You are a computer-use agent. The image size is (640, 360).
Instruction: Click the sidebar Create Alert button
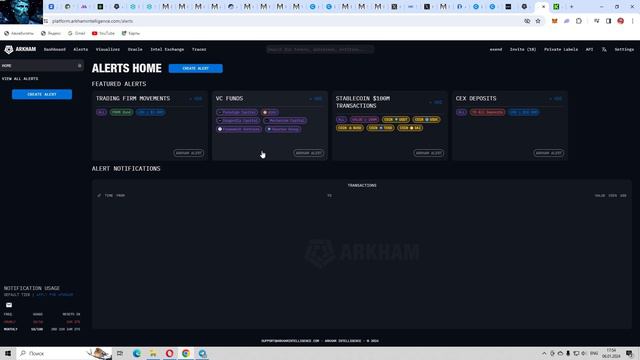(42, 94)
